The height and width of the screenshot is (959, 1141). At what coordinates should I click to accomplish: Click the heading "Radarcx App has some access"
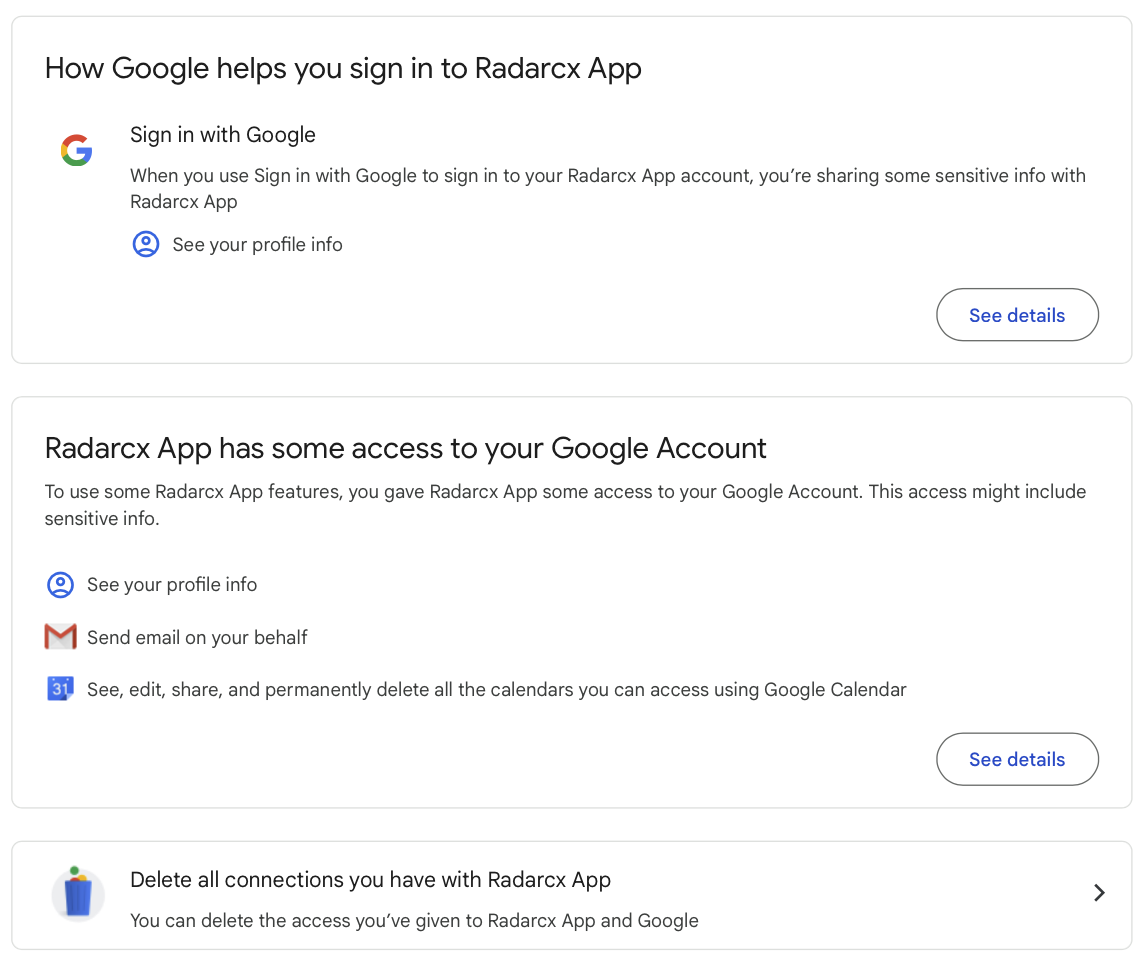click(405, 447)
